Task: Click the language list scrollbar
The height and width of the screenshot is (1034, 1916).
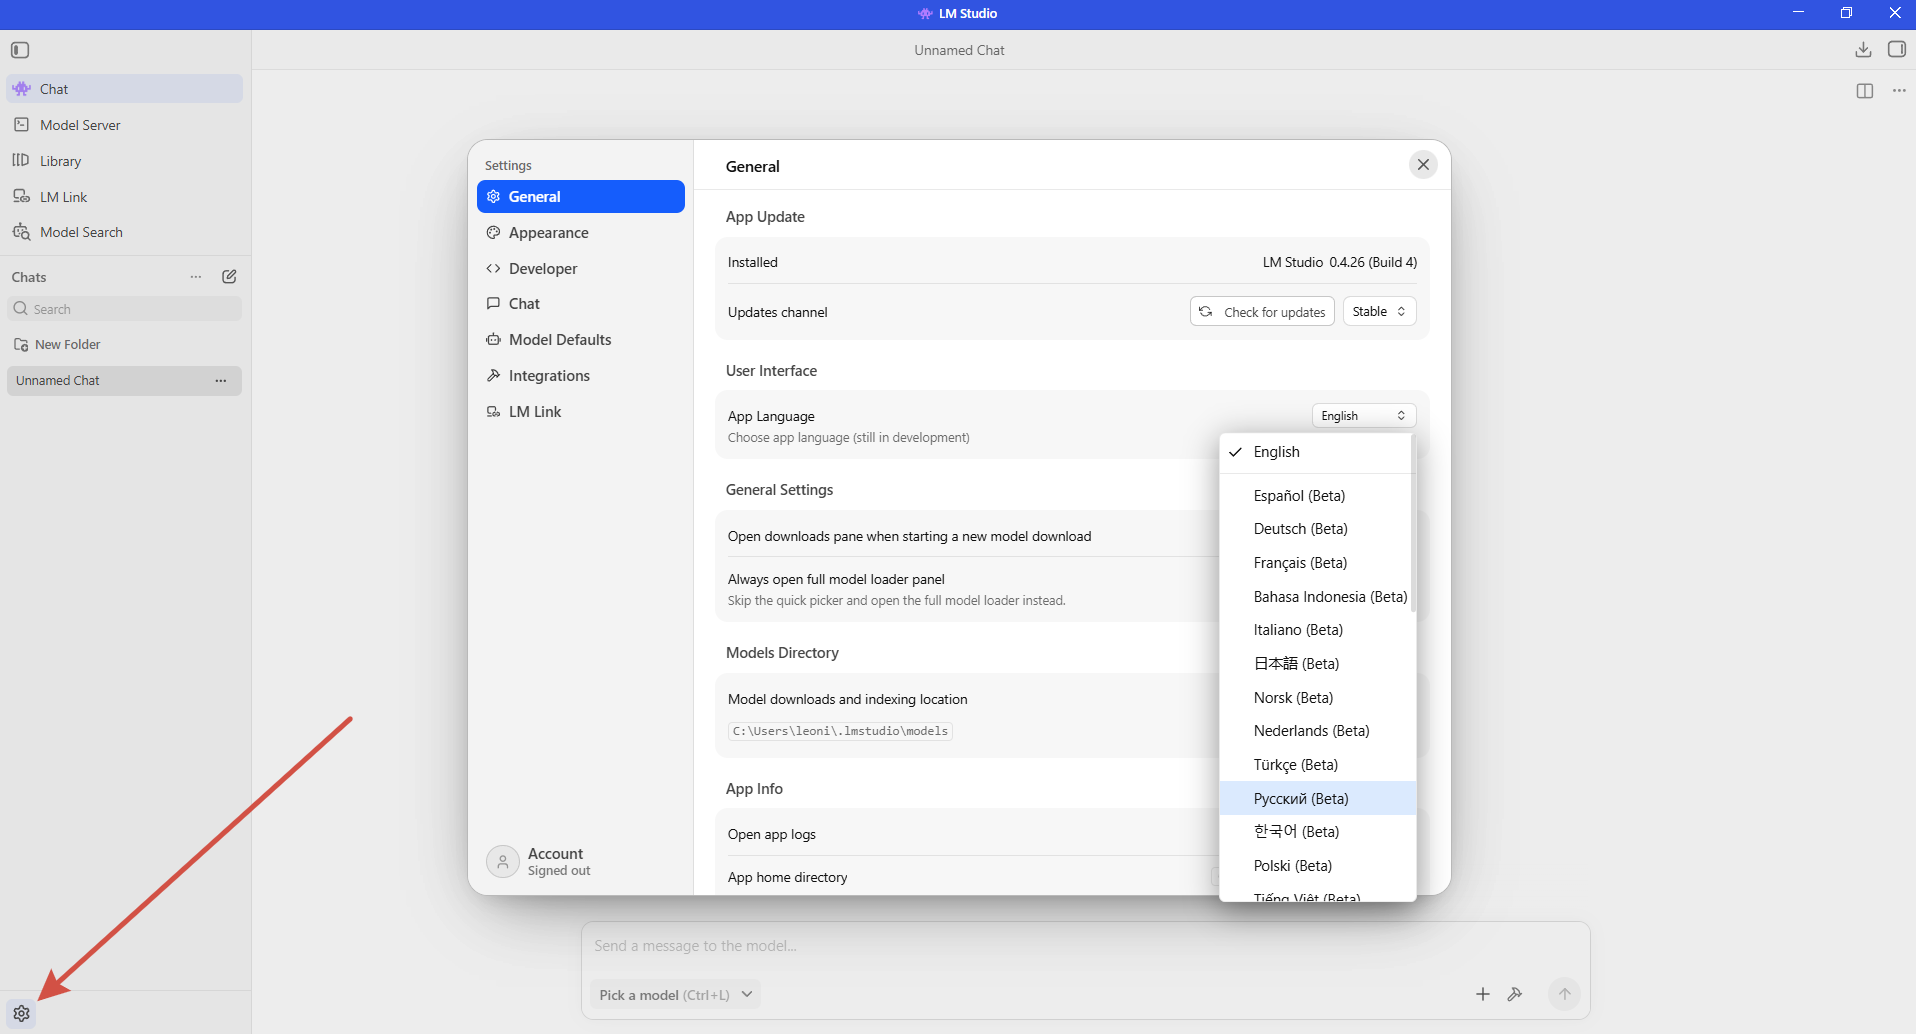Action: [1413, 523]
